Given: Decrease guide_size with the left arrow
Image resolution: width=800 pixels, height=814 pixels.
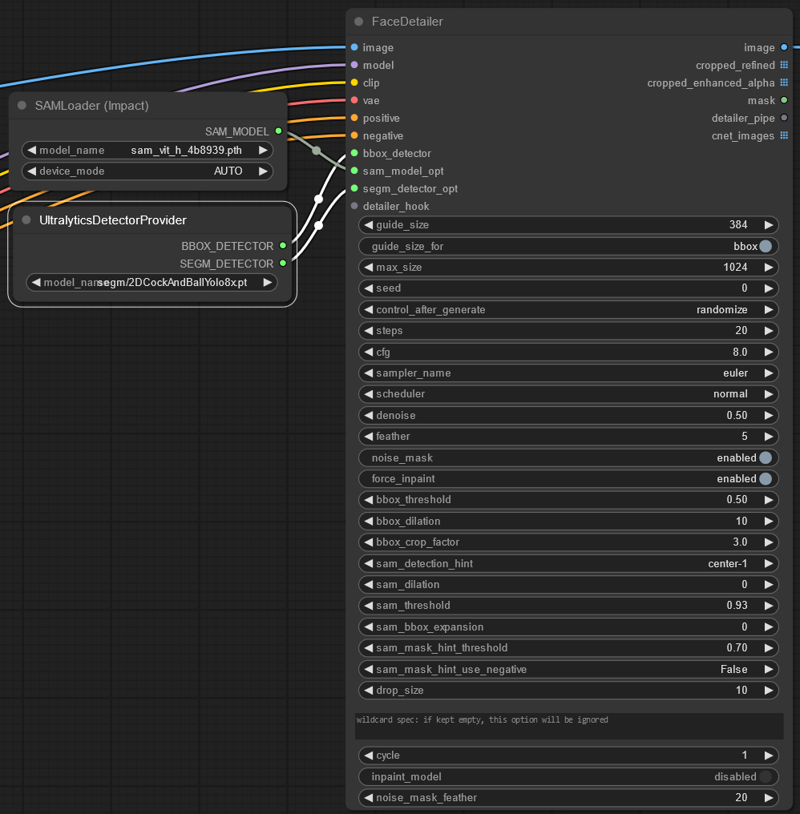Looking at the screenshot, I should pyautogui.click(x=369, y=225).
